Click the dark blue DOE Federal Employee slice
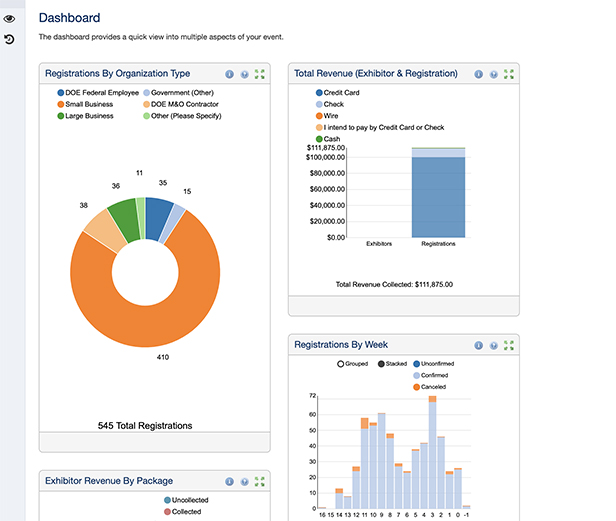Image resolution: width=616 pixels, height=521 pixels. tap(157, 216)
